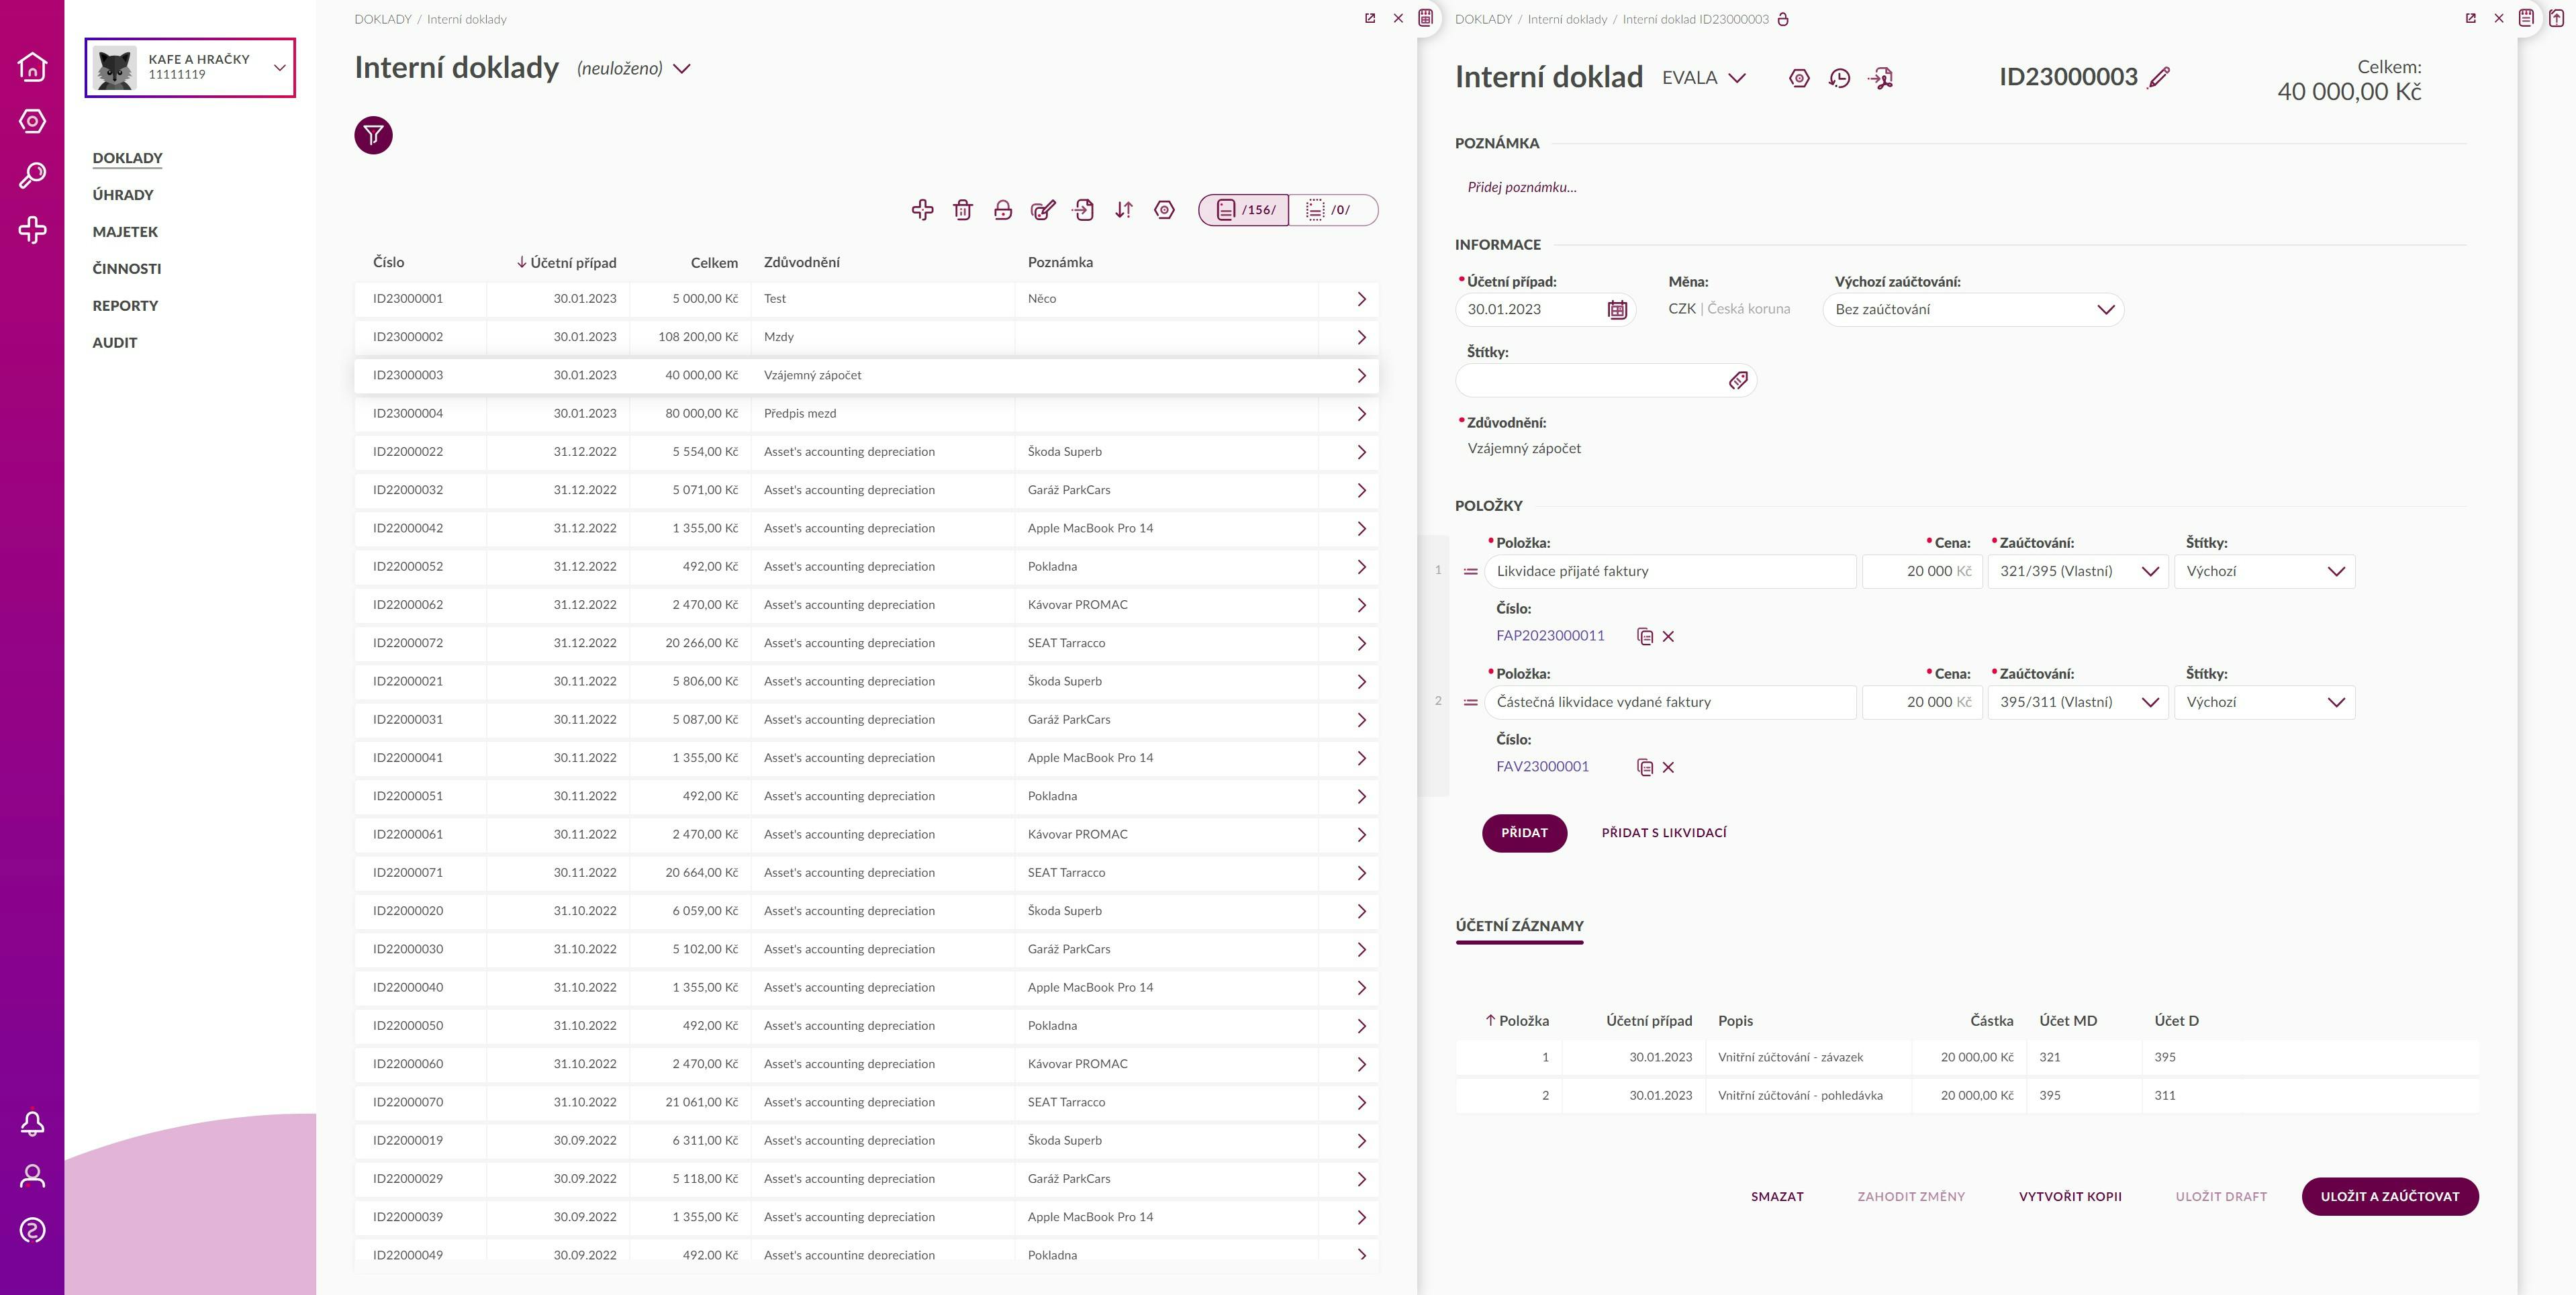Open linked invoice FAV23000001
Screen dimensions: 2576x1295
coord(1542,767)
